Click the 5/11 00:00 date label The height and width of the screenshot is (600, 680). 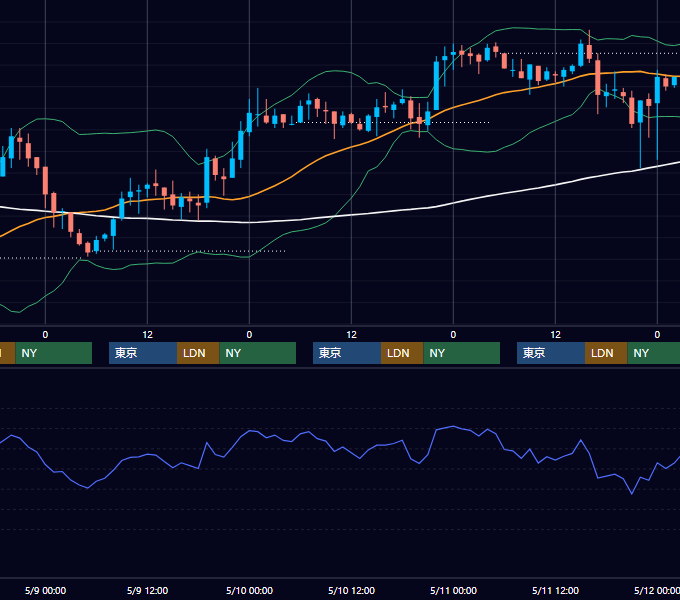(x=453, y=590)
